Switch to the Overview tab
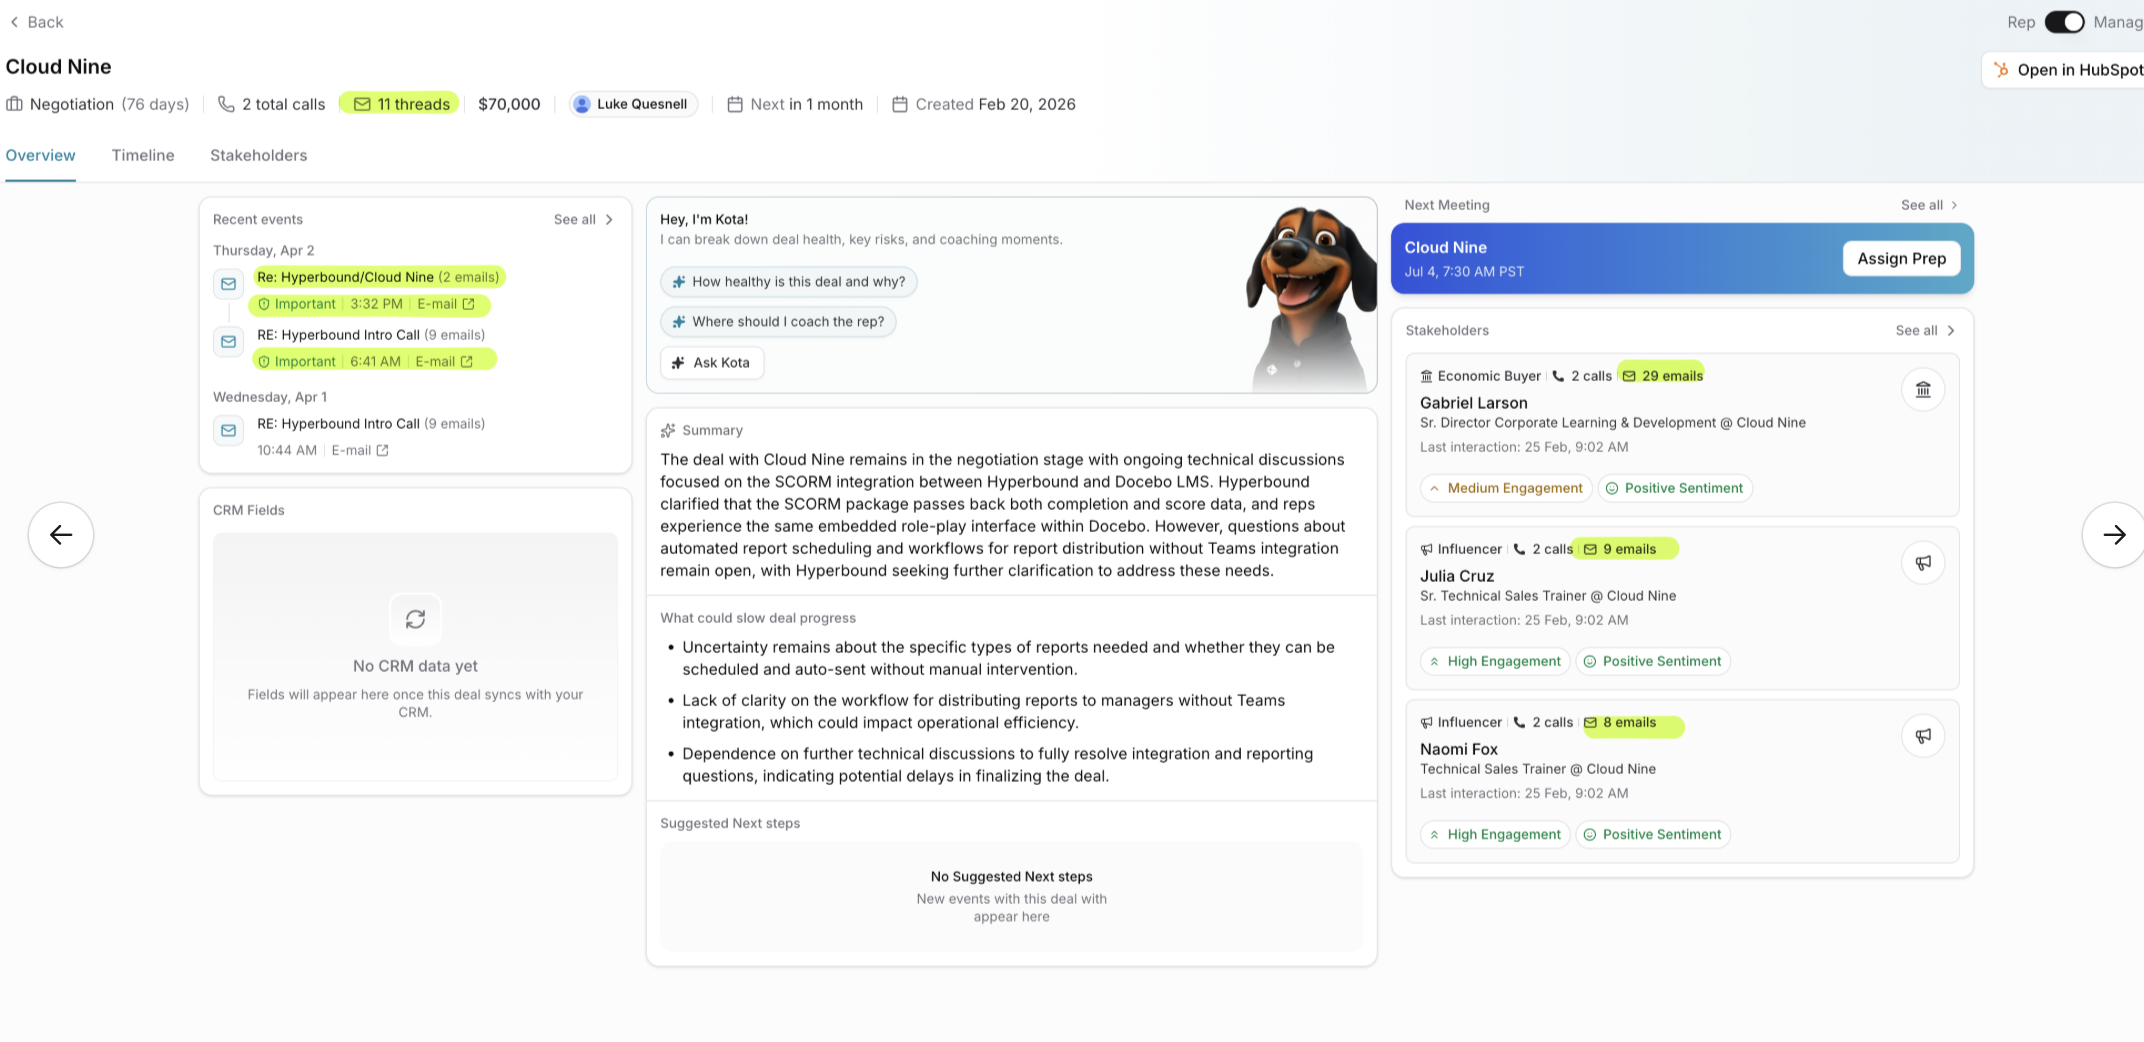This screenshot has width=2144, height=1042. (x=40, y=155)
